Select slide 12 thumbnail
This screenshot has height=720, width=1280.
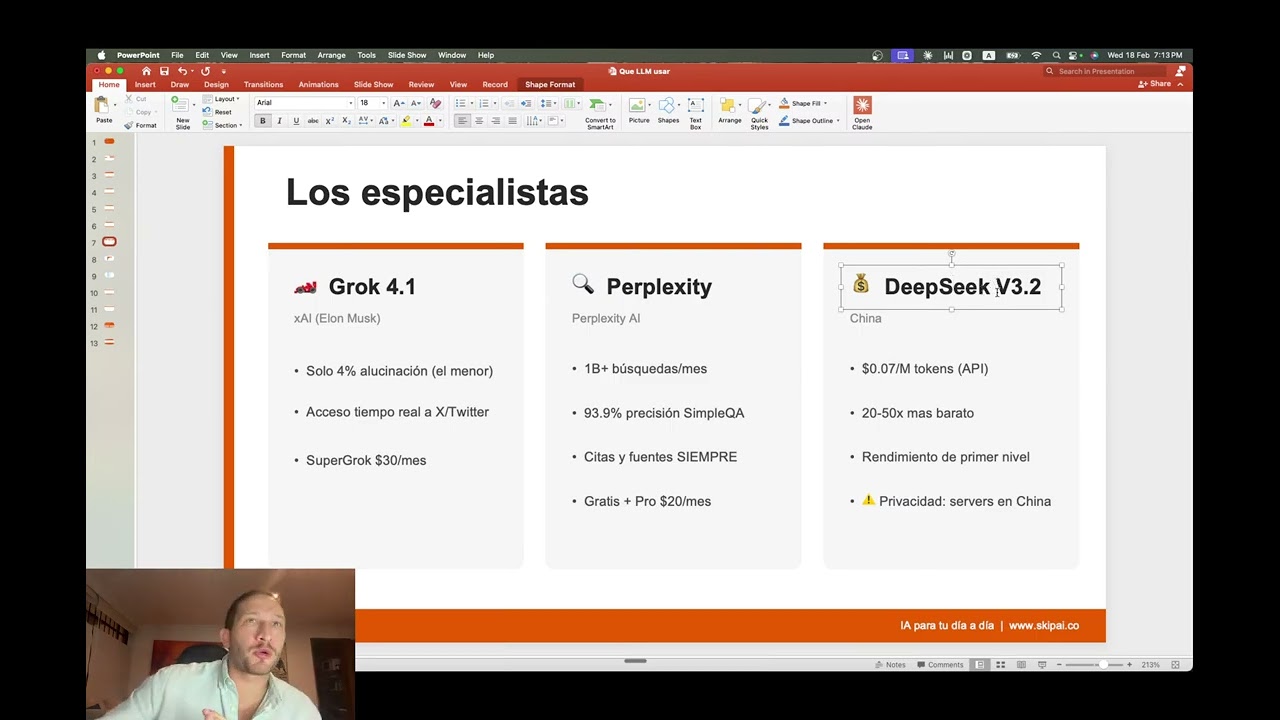109,326
